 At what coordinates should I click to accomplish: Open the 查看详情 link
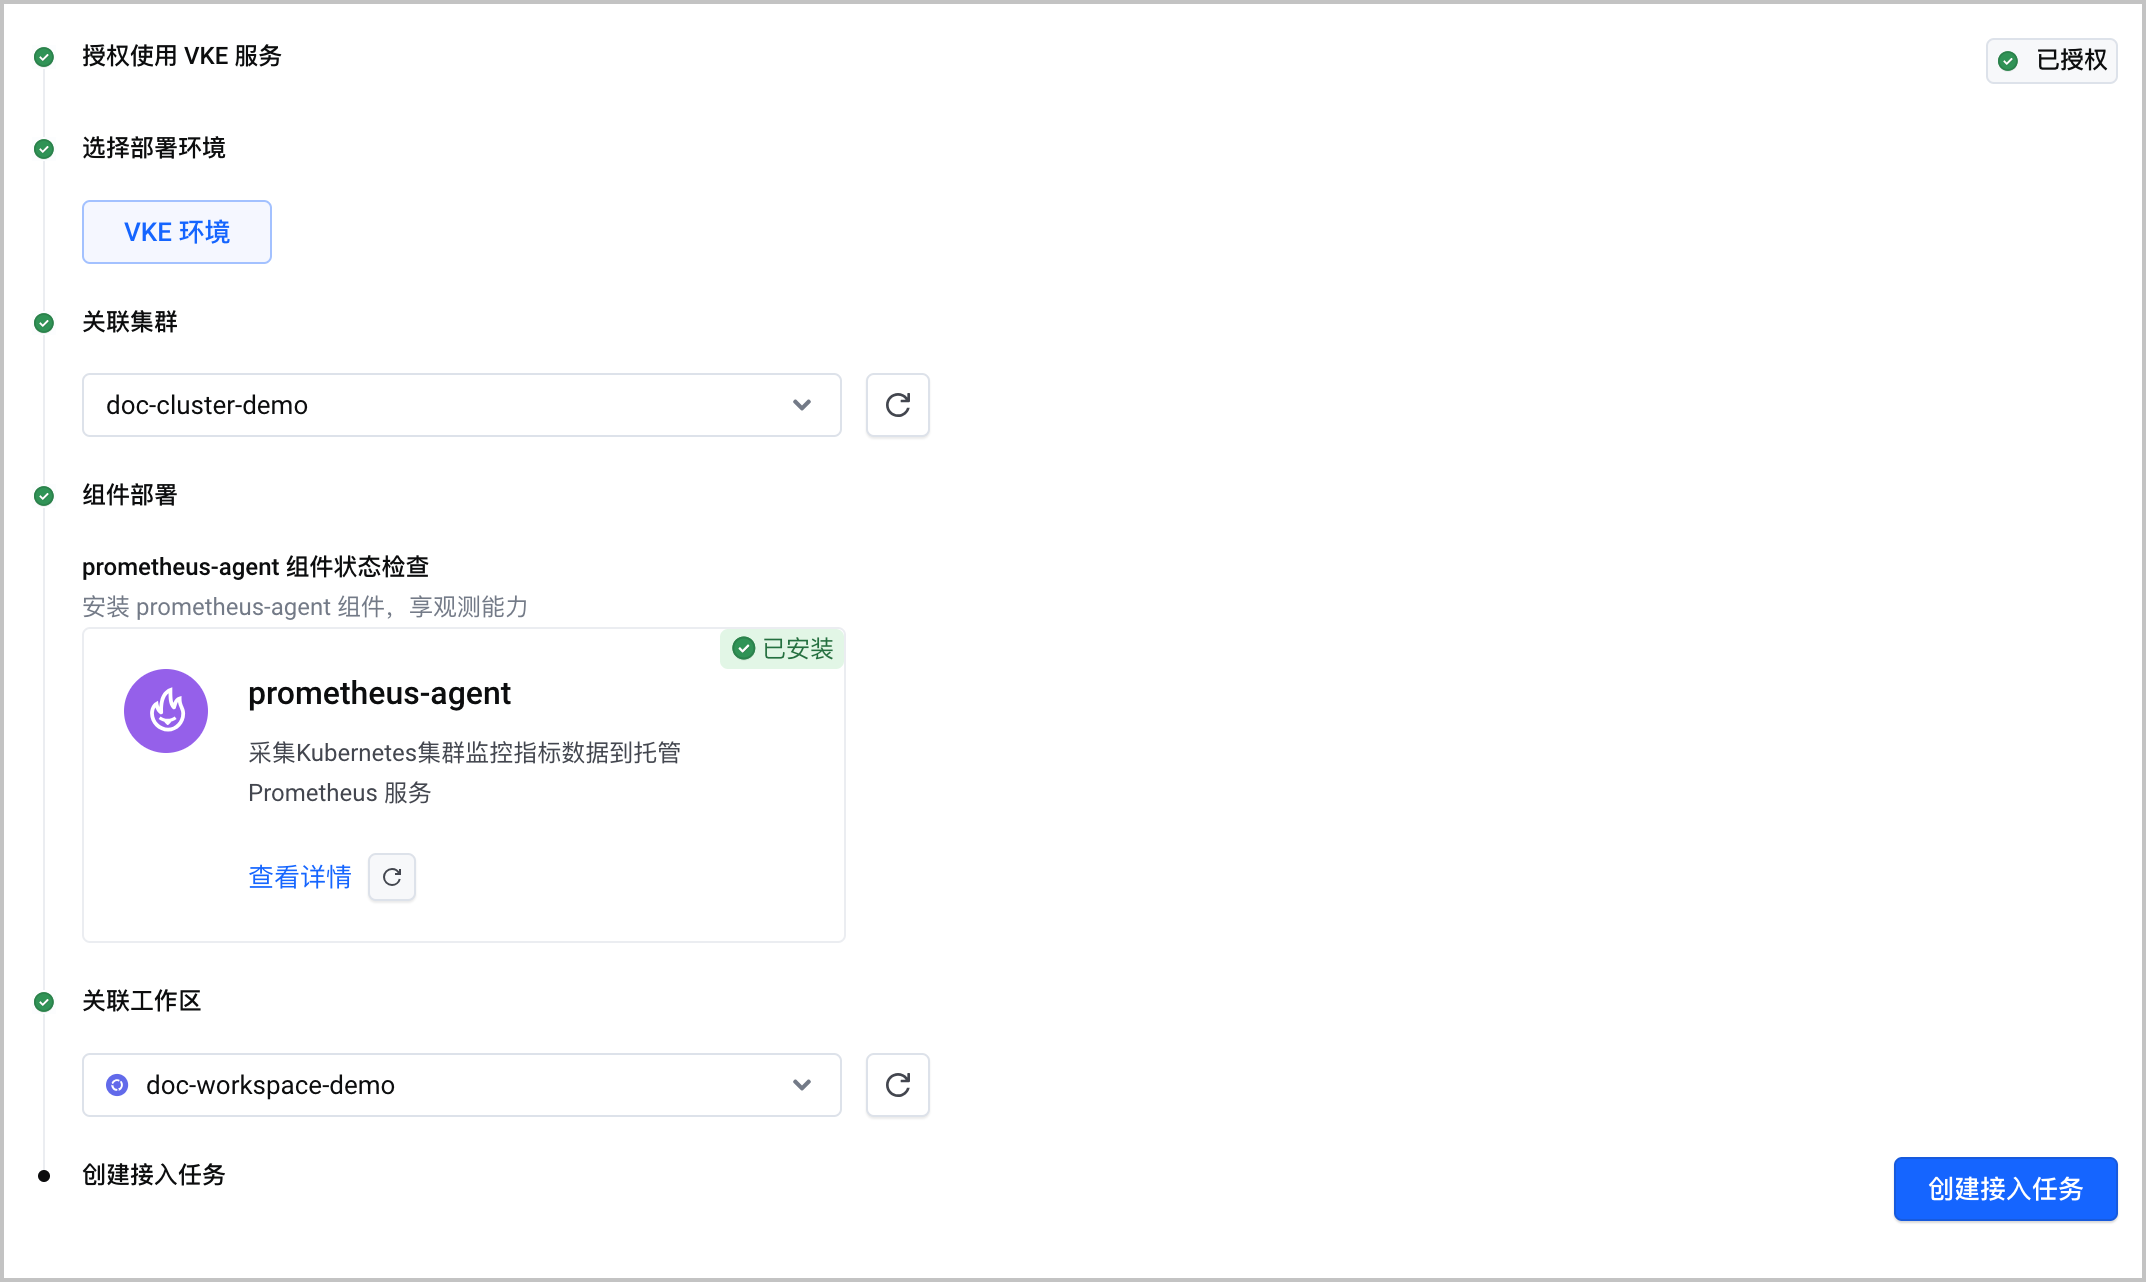(300, 877)
